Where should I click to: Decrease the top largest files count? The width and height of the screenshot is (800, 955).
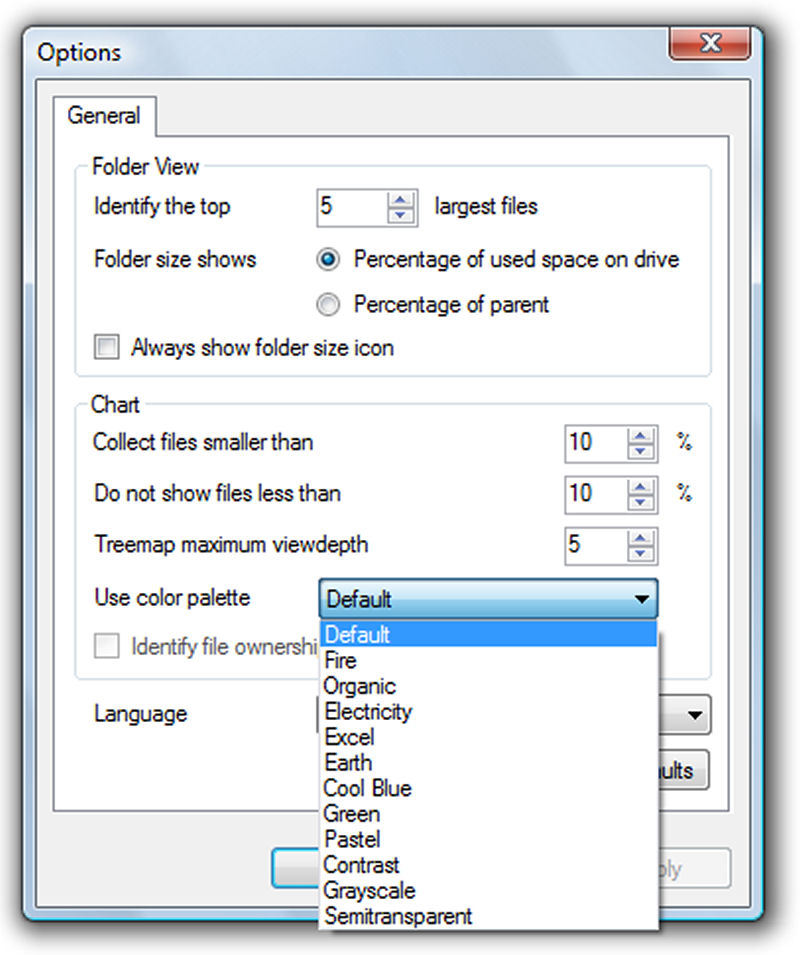(401, 216)
